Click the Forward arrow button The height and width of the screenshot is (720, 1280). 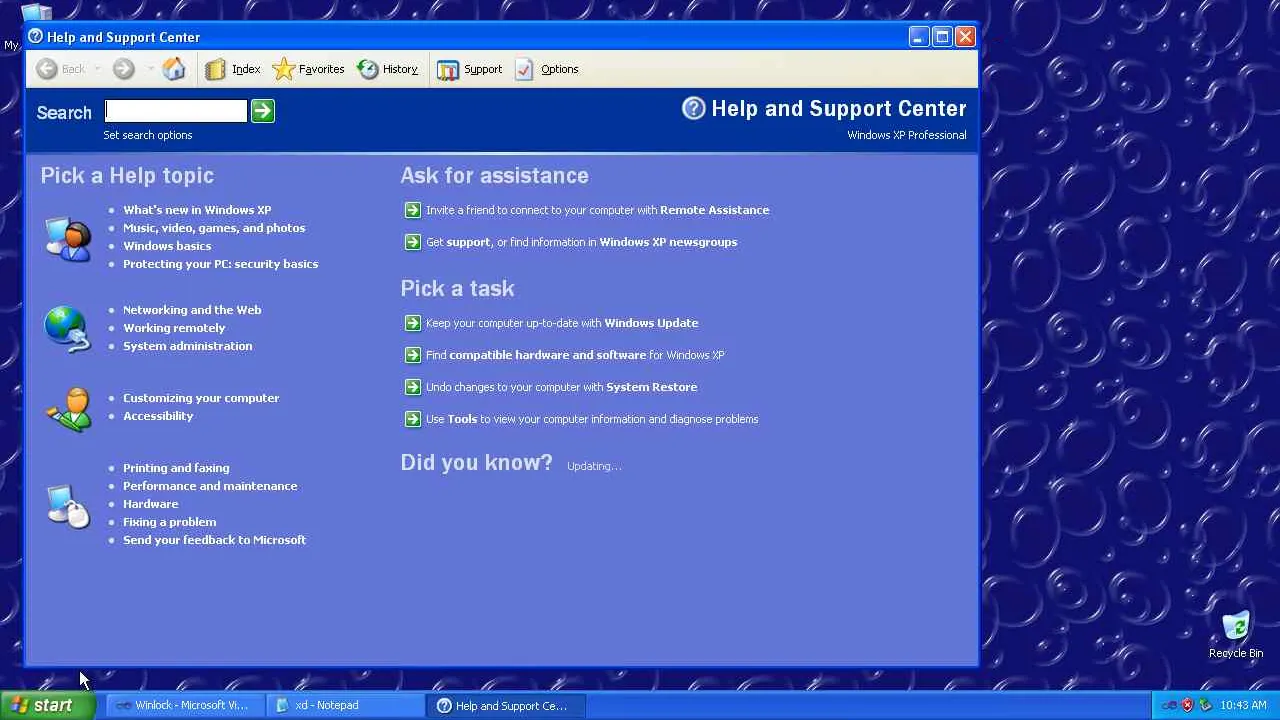click(x=123, y=69)
